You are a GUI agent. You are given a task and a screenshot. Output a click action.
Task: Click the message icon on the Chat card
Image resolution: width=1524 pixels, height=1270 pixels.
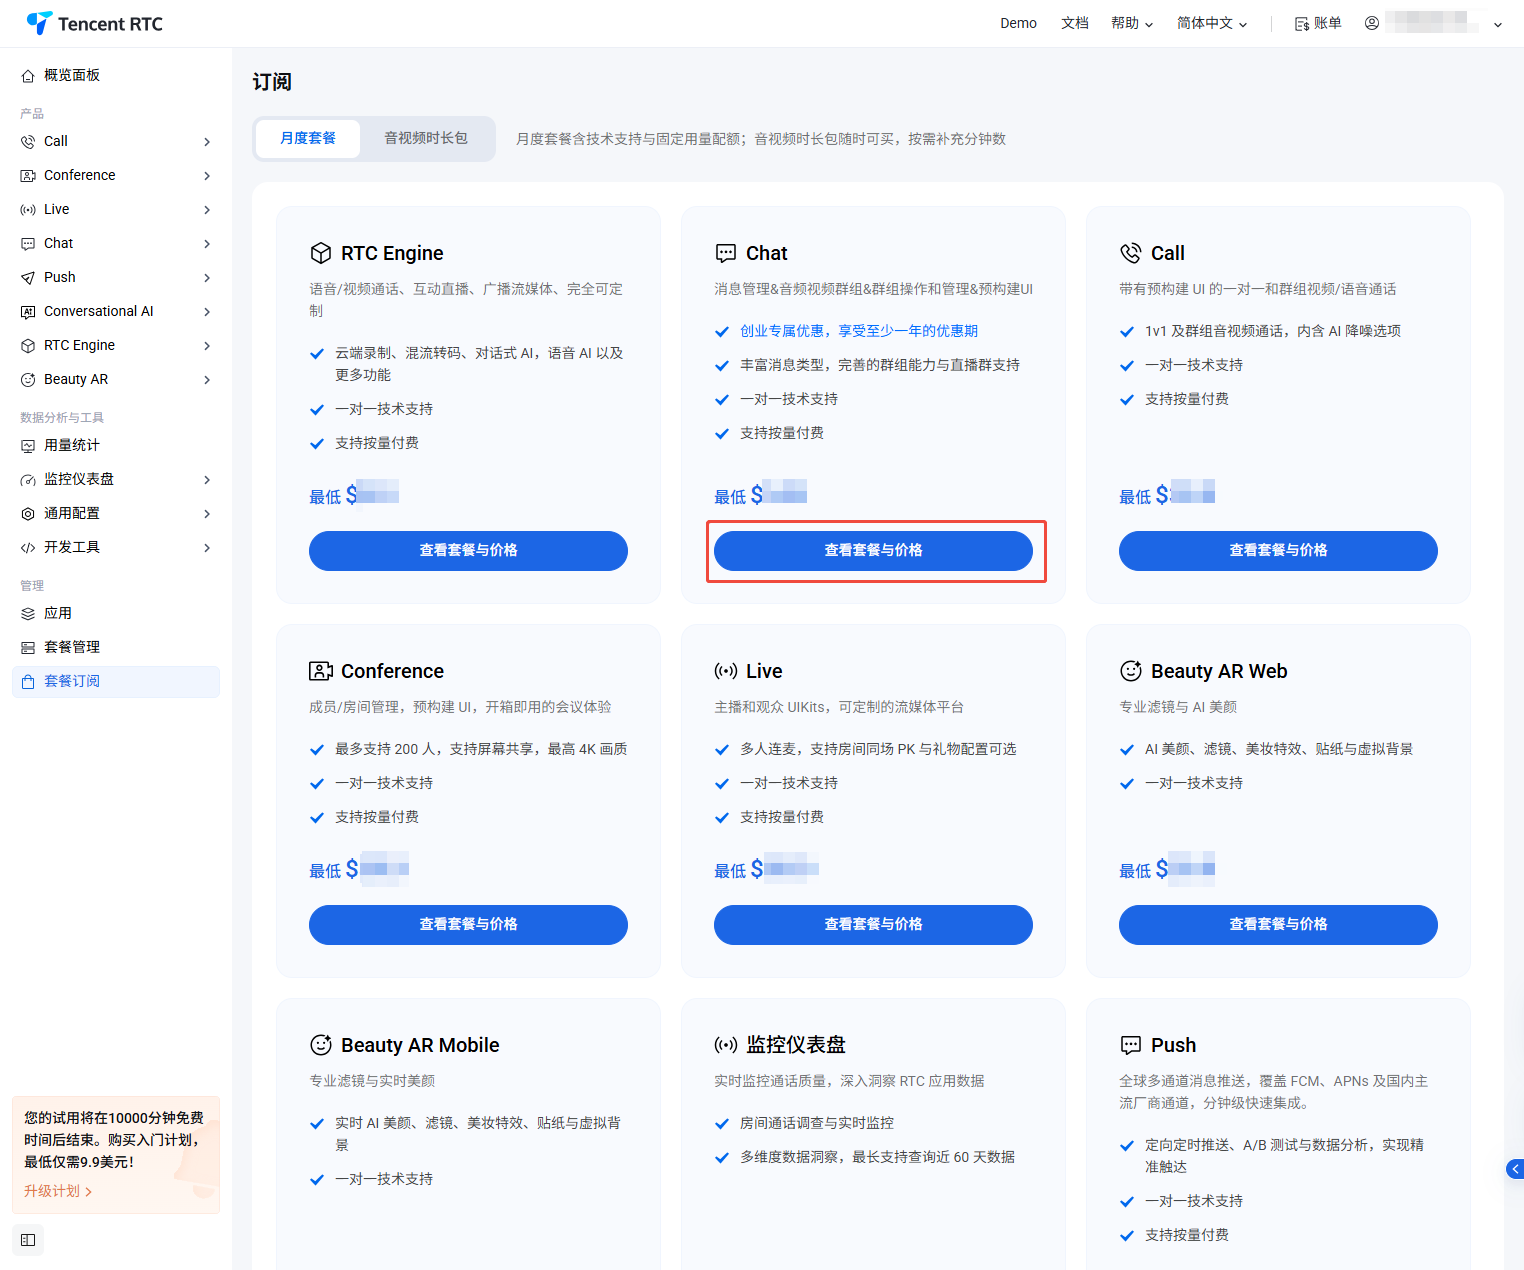[726, 253]
